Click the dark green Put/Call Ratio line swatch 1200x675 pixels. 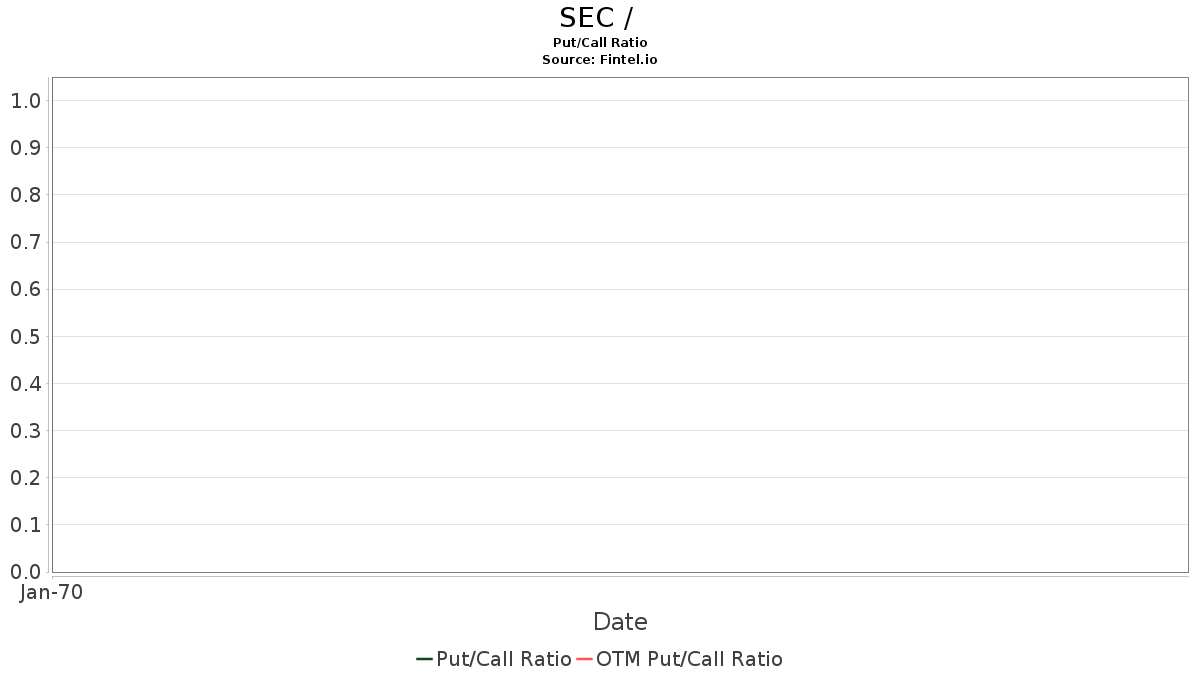coord(424,659)
